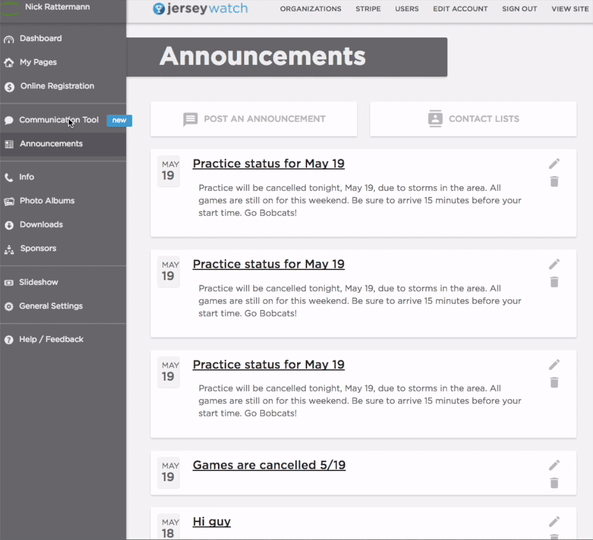Click the jerseywatch logo
The height and width of the screenshot is (540, 593).
200,8
